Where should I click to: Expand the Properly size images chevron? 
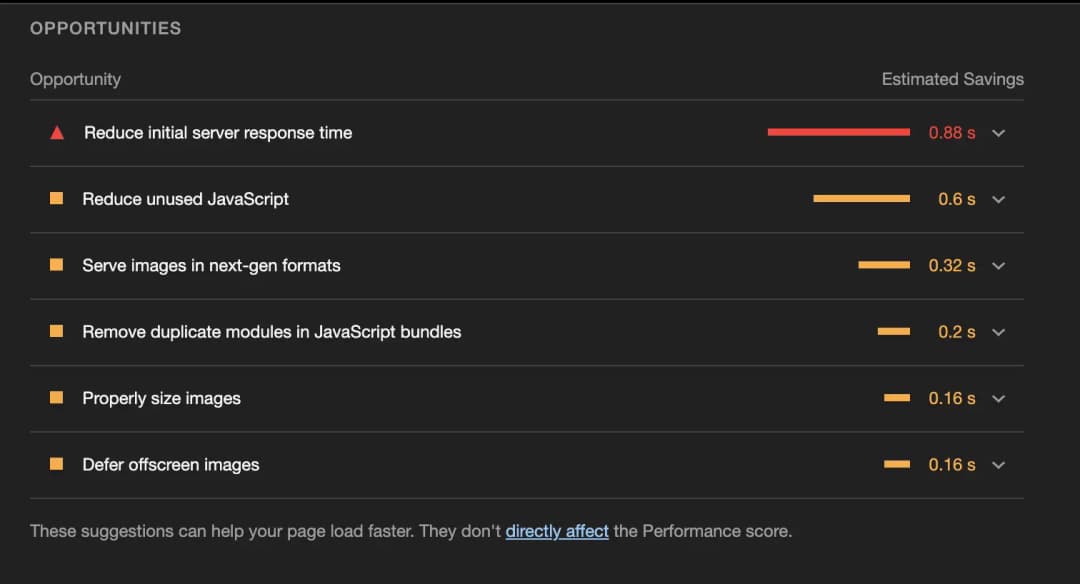tap(998, 398)
